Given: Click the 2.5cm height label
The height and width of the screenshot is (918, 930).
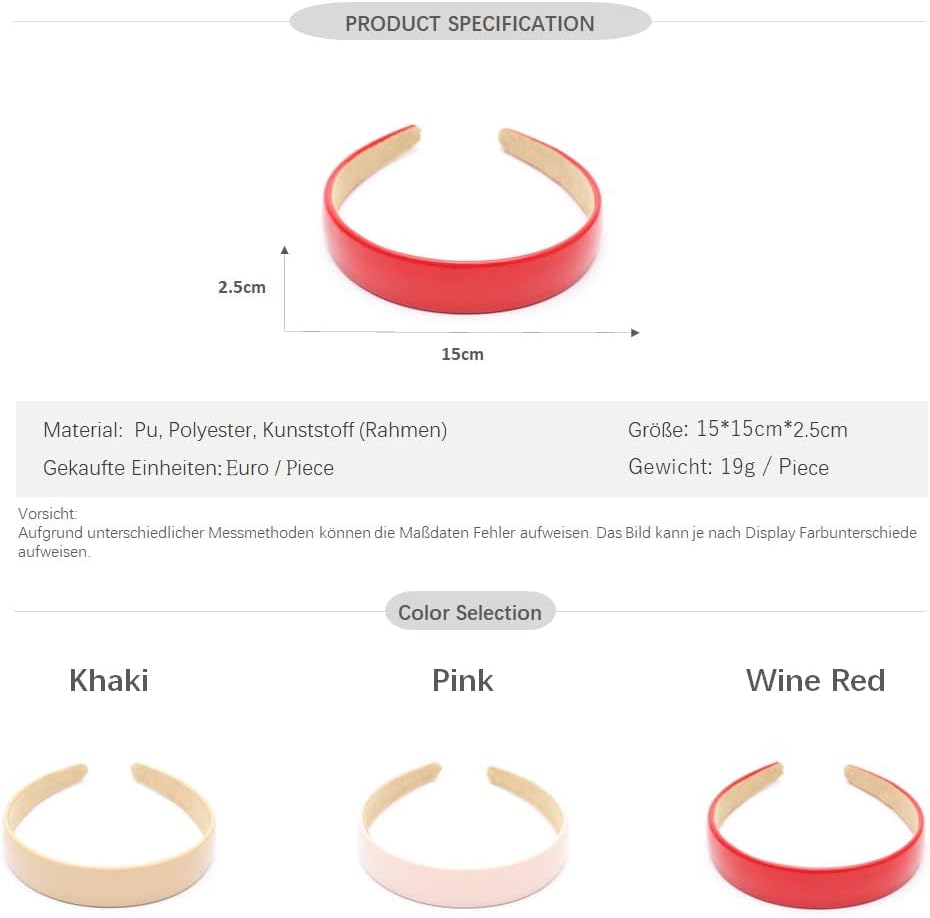Looking at the screenshot, I should 242,287.
